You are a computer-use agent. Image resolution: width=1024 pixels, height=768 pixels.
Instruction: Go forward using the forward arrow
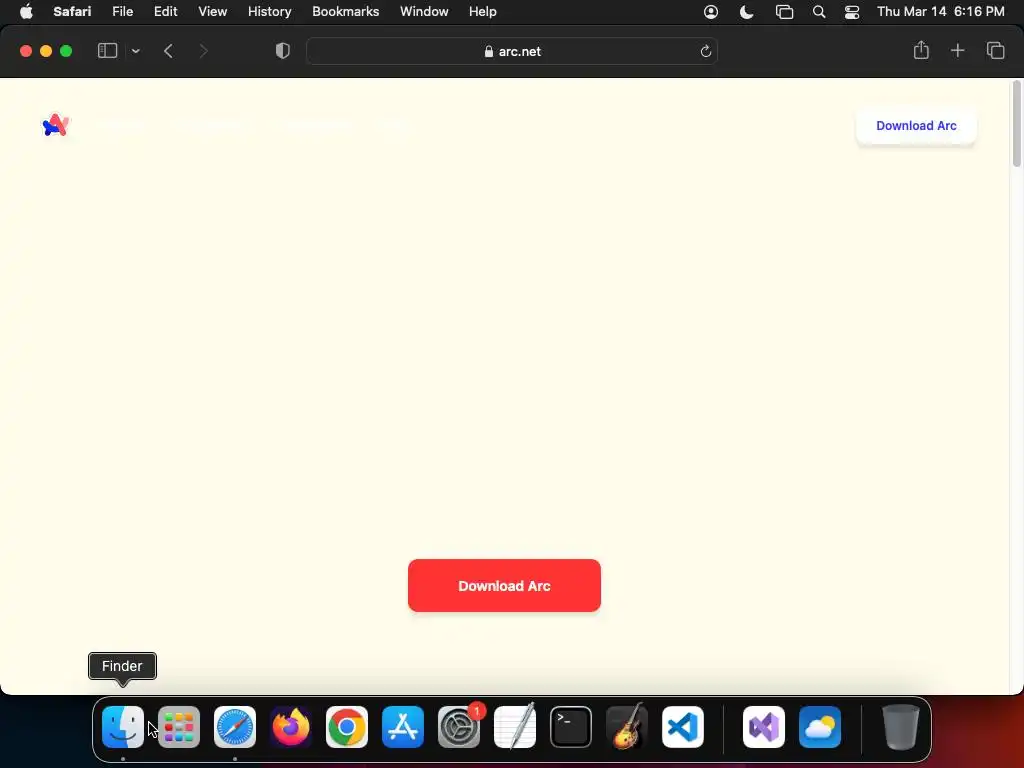(203, 51)
